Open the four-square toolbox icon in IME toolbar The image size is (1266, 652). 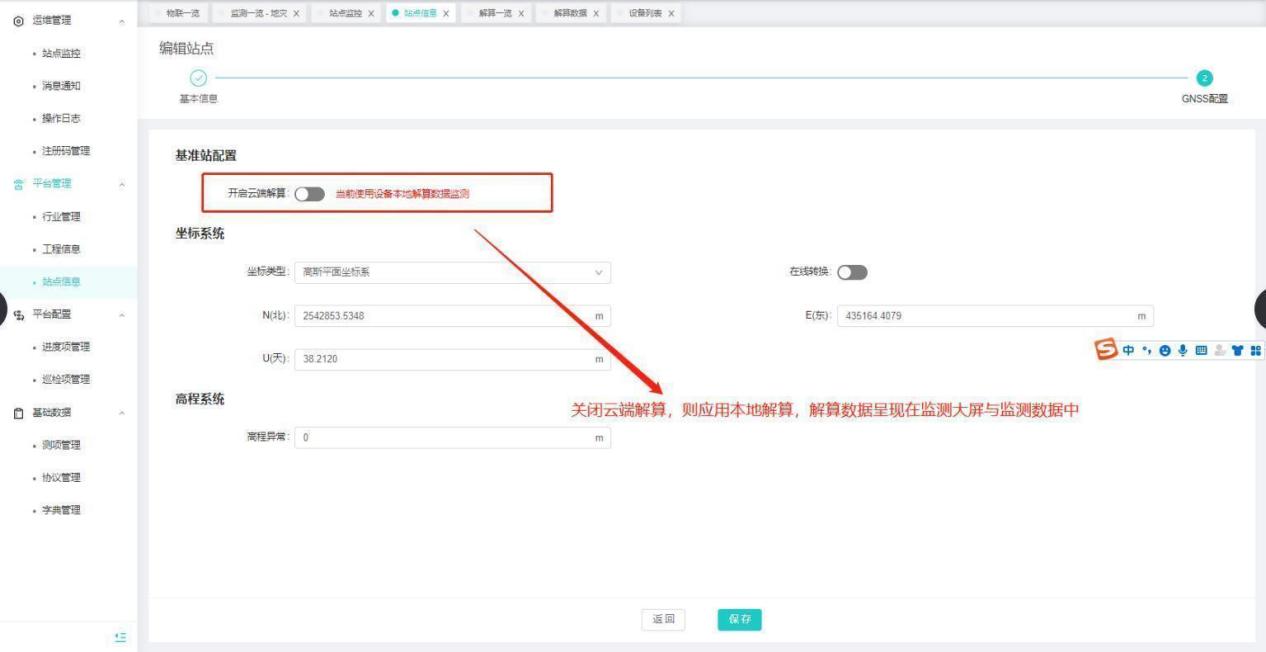pos(1254,351)
